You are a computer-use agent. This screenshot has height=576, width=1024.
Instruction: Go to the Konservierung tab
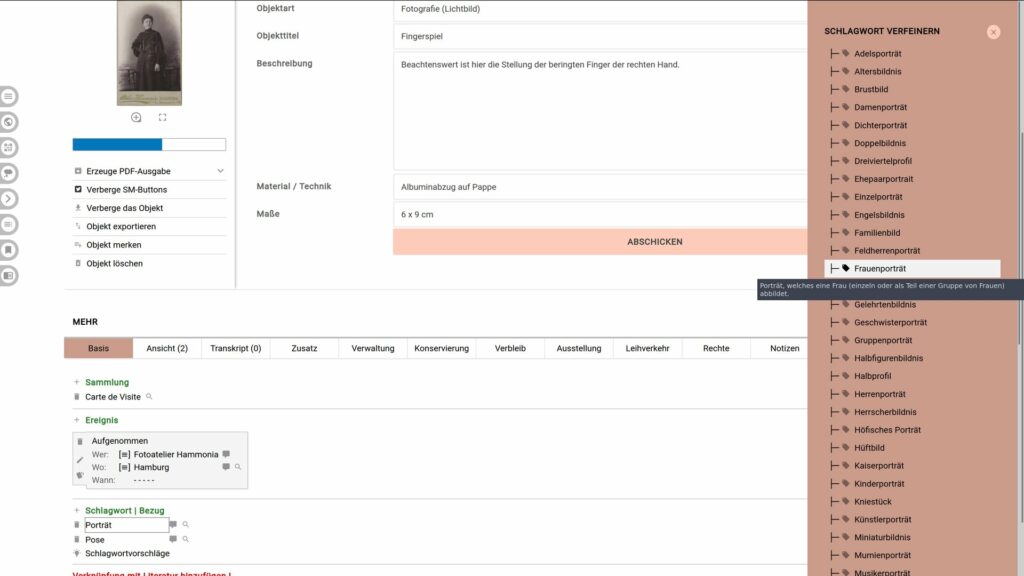(x=441, y=348)
